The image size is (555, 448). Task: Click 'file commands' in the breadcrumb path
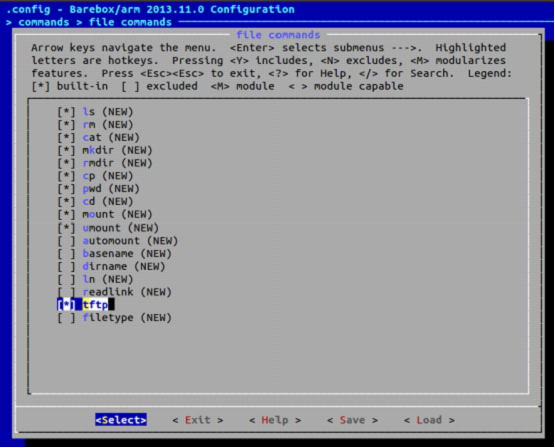pos(130,22)
